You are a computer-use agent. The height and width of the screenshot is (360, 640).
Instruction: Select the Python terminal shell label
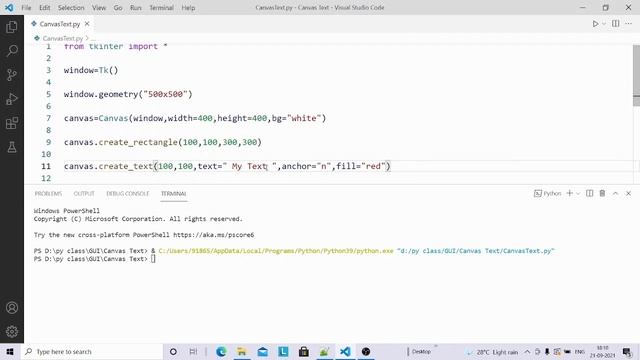click(548, 193)
